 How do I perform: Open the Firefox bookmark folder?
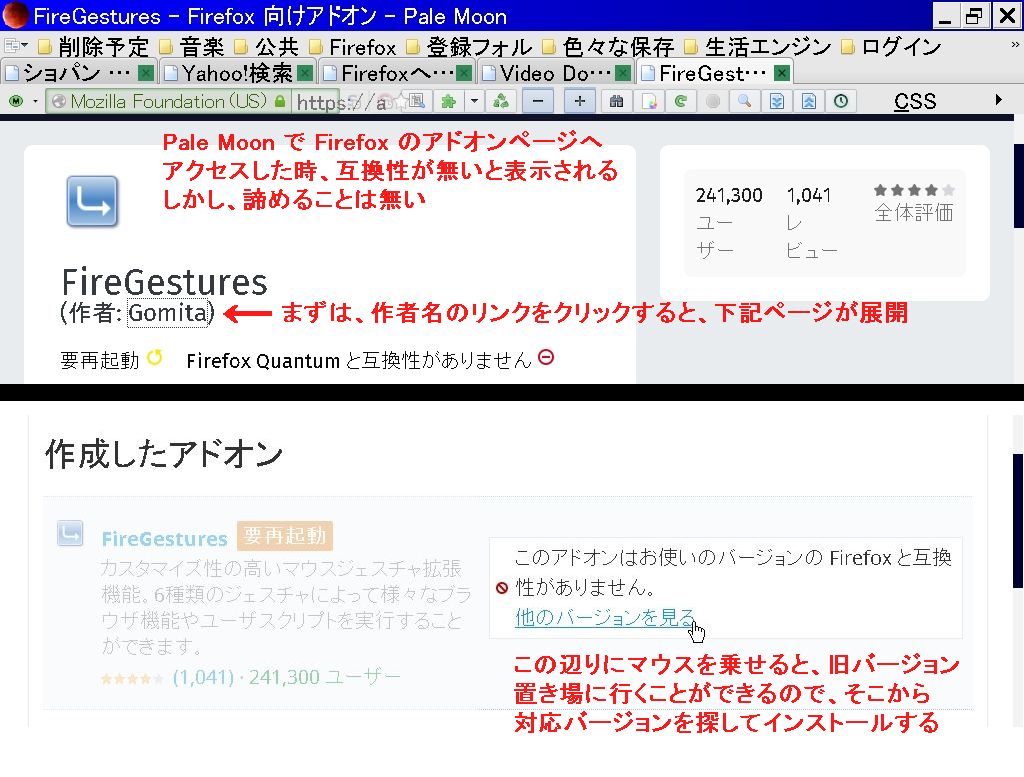click(353, 47)
